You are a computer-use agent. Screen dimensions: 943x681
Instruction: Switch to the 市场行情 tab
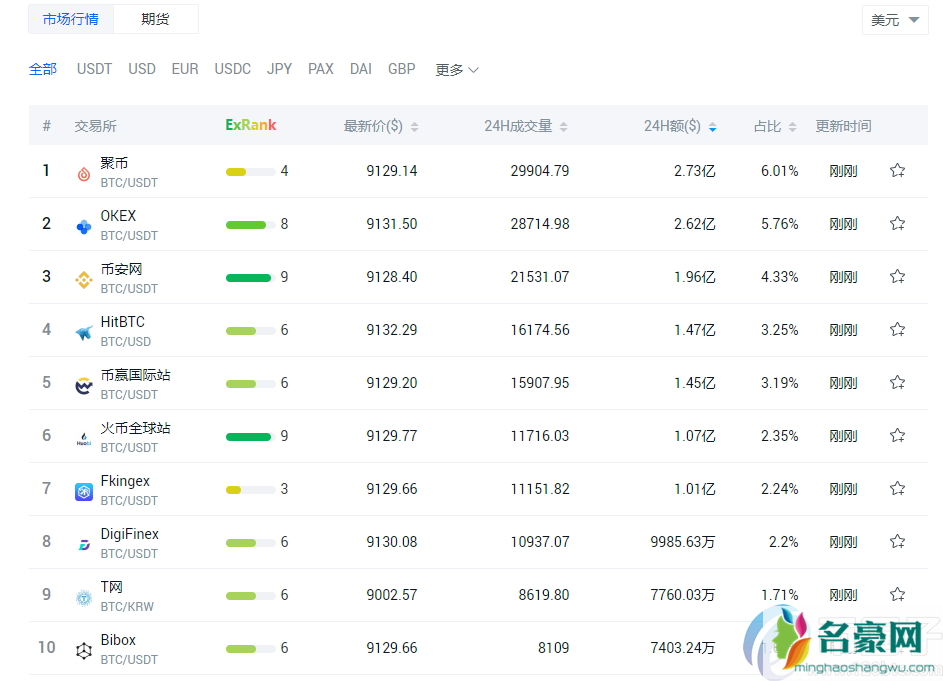click(71, 19)
